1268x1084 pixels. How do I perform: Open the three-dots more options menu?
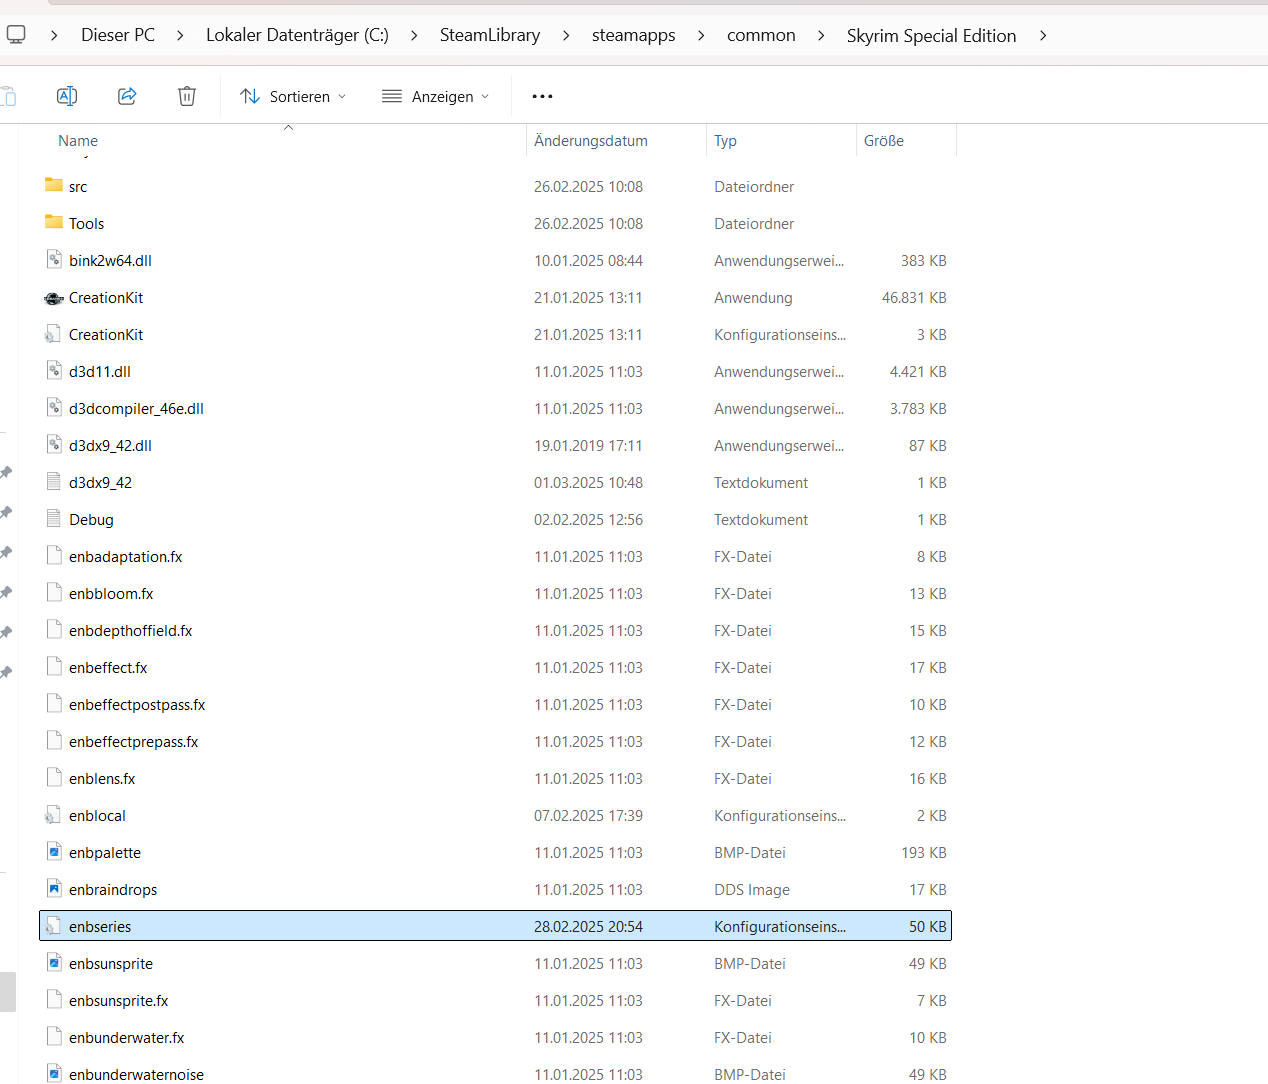tap(542, 96)
